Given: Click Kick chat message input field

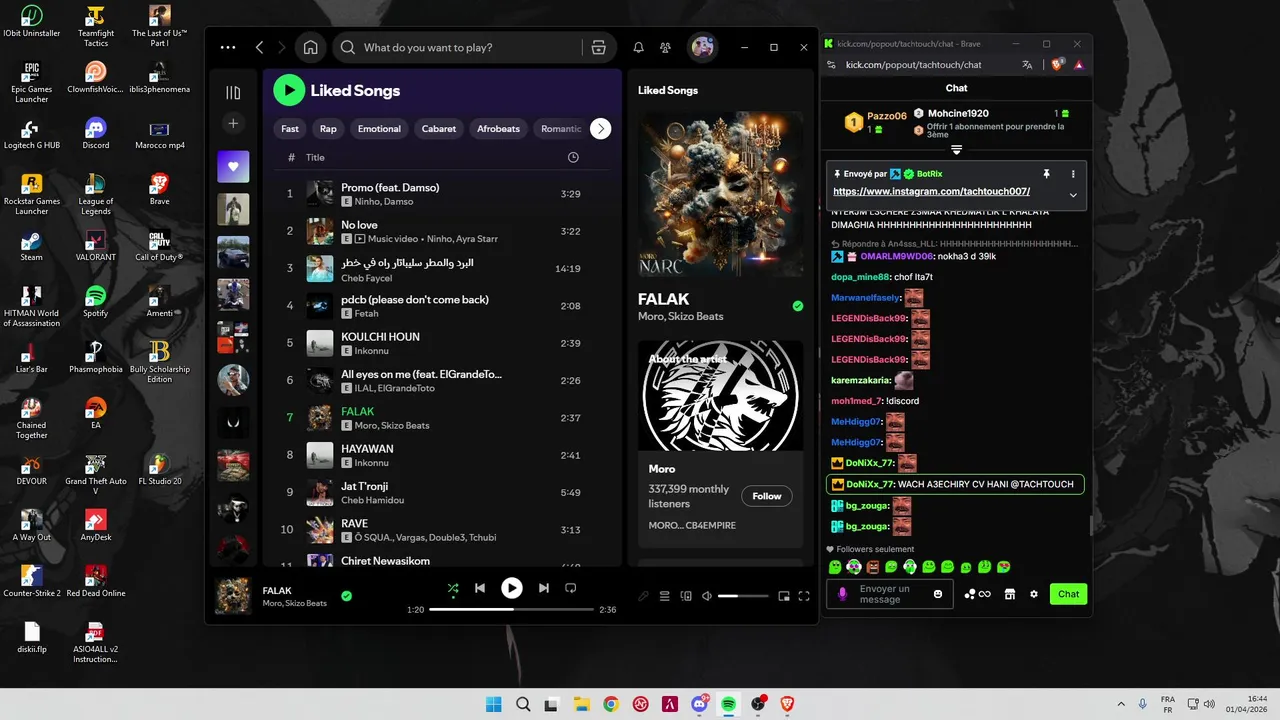Looking at the screenshot, I should (888, 594).
